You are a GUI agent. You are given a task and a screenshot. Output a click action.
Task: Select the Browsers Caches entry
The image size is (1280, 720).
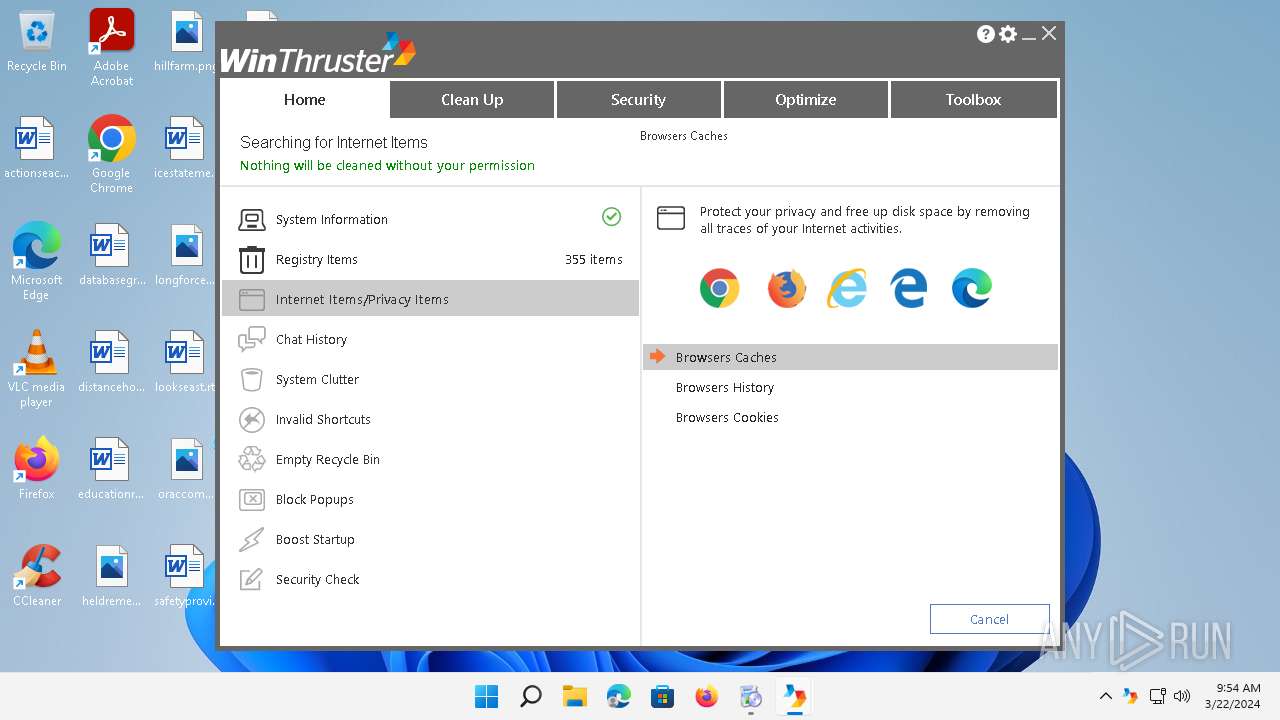(x=850, y=357)
